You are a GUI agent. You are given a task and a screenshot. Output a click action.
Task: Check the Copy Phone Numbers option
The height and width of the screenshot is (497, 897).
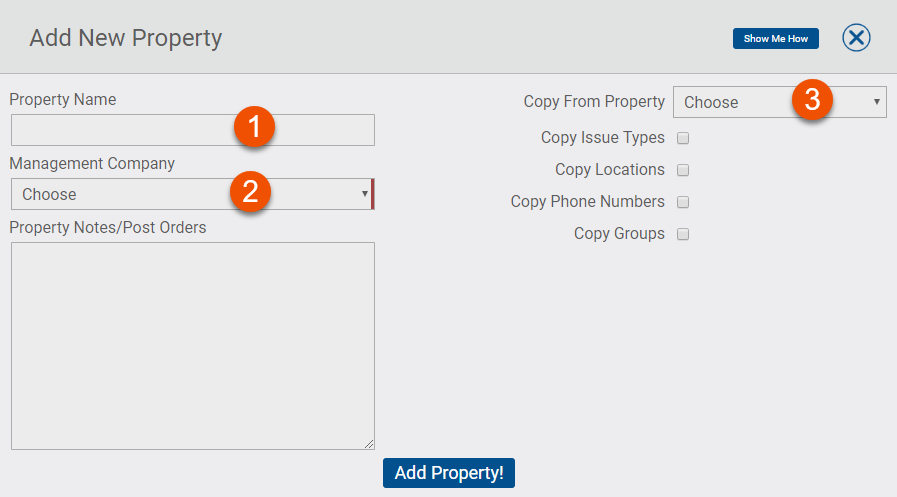tap(684, 202)
